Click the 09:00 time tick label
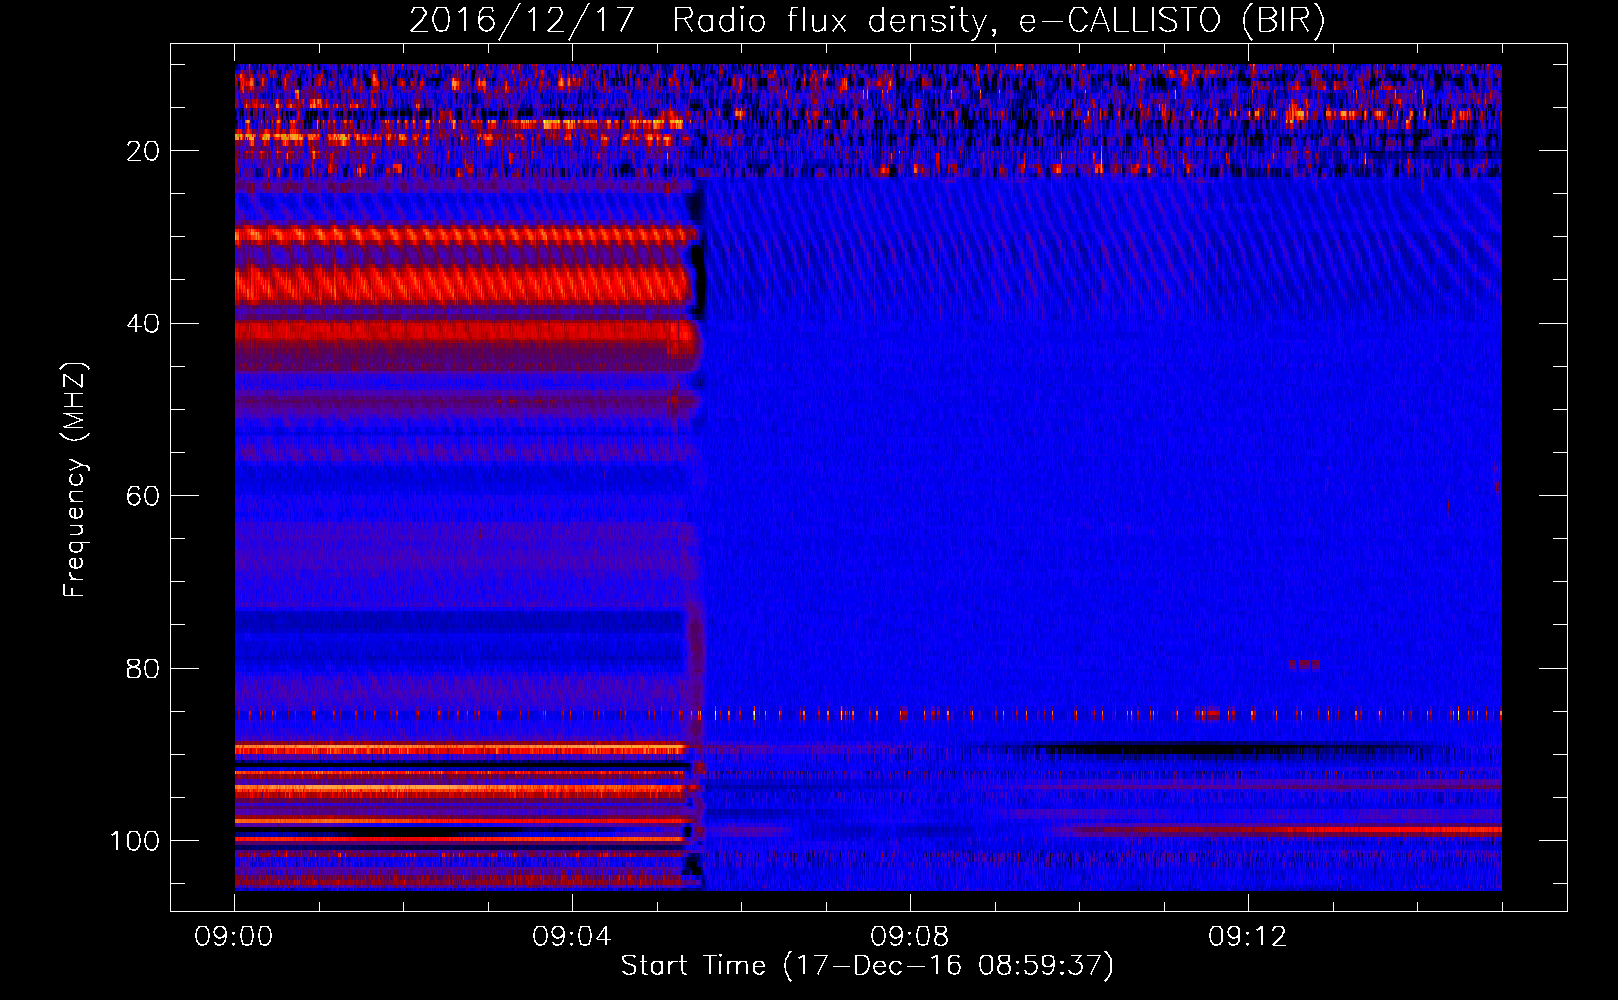1618x1000 pixels. point(234,936)
